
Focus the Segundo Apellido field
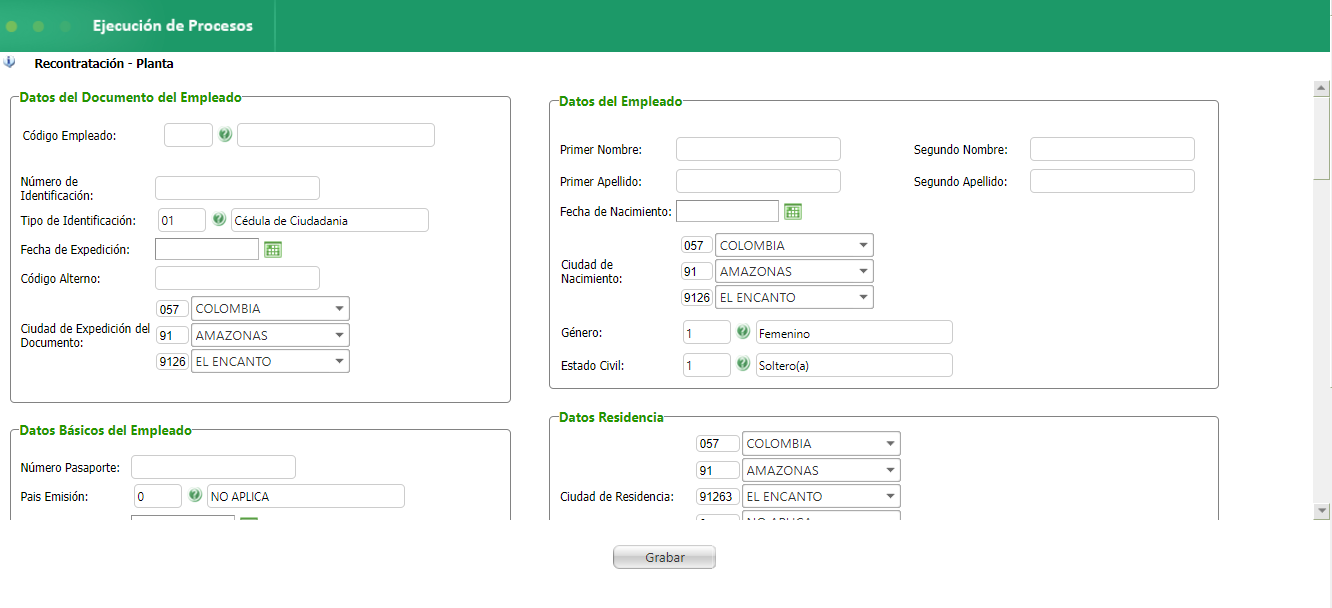1112,181
